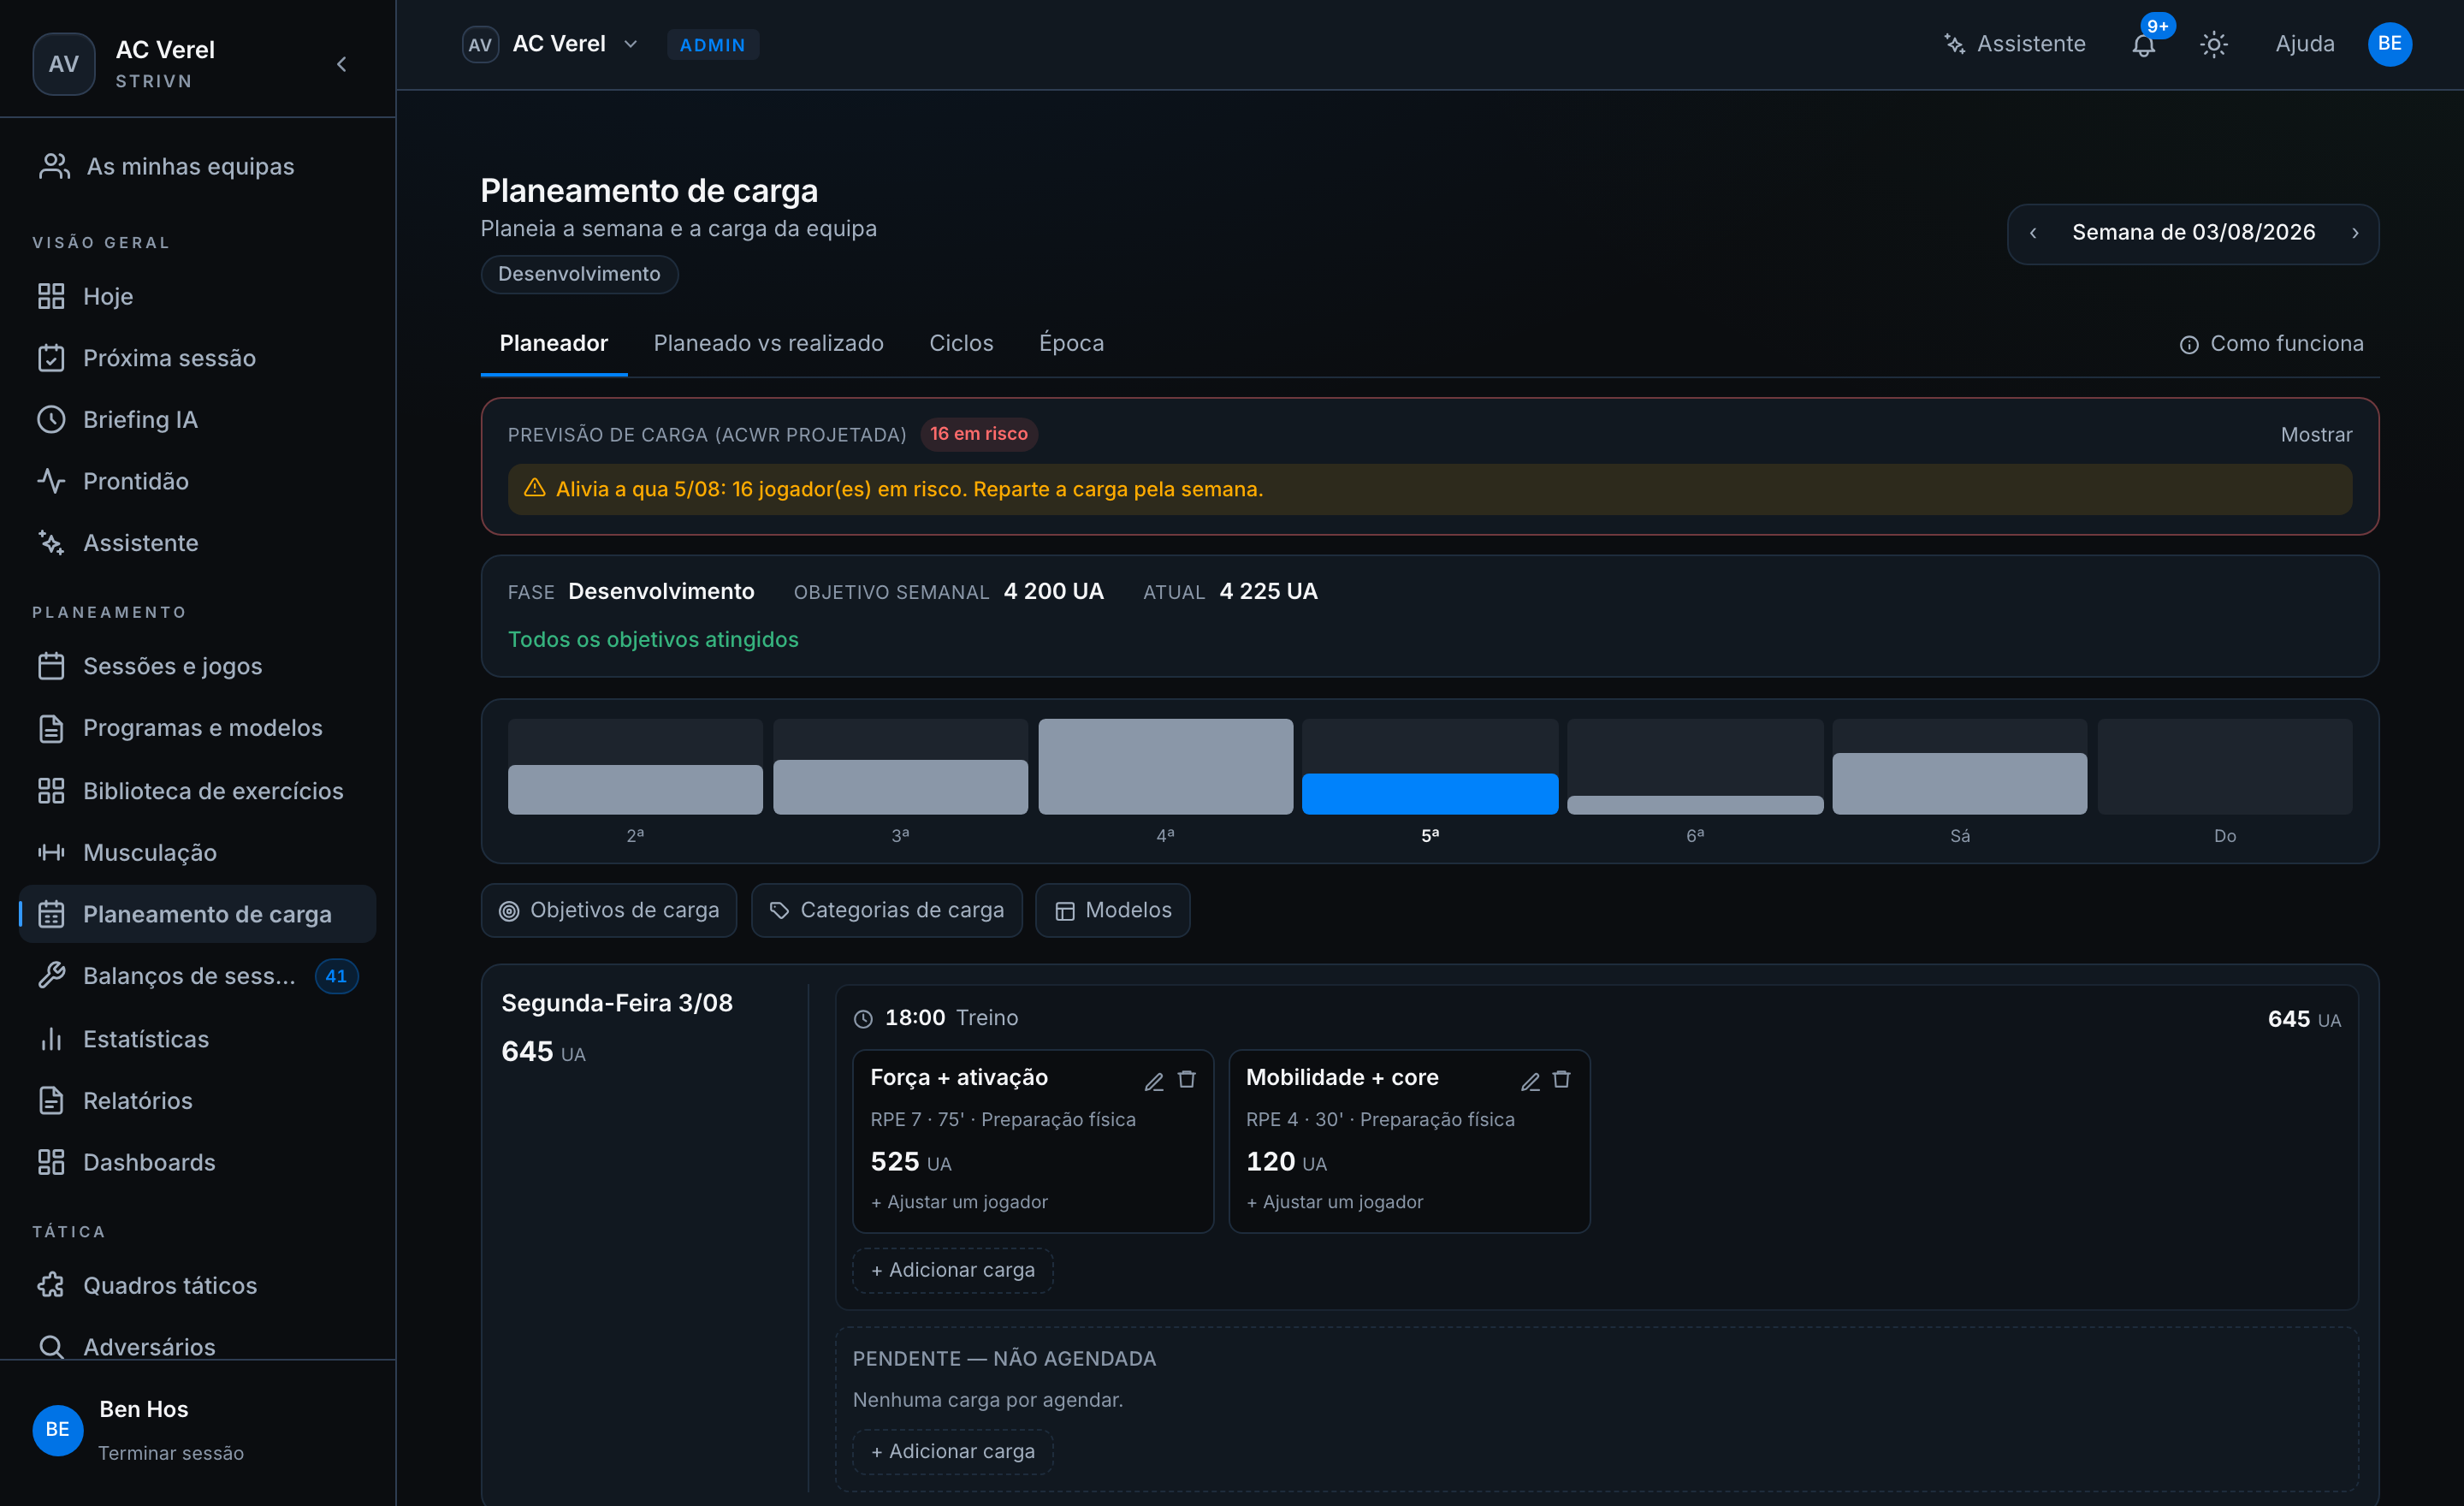
Task: Open Próxima sessão in the sidebar
Action: pyautogui.click(x=197, y=358)
